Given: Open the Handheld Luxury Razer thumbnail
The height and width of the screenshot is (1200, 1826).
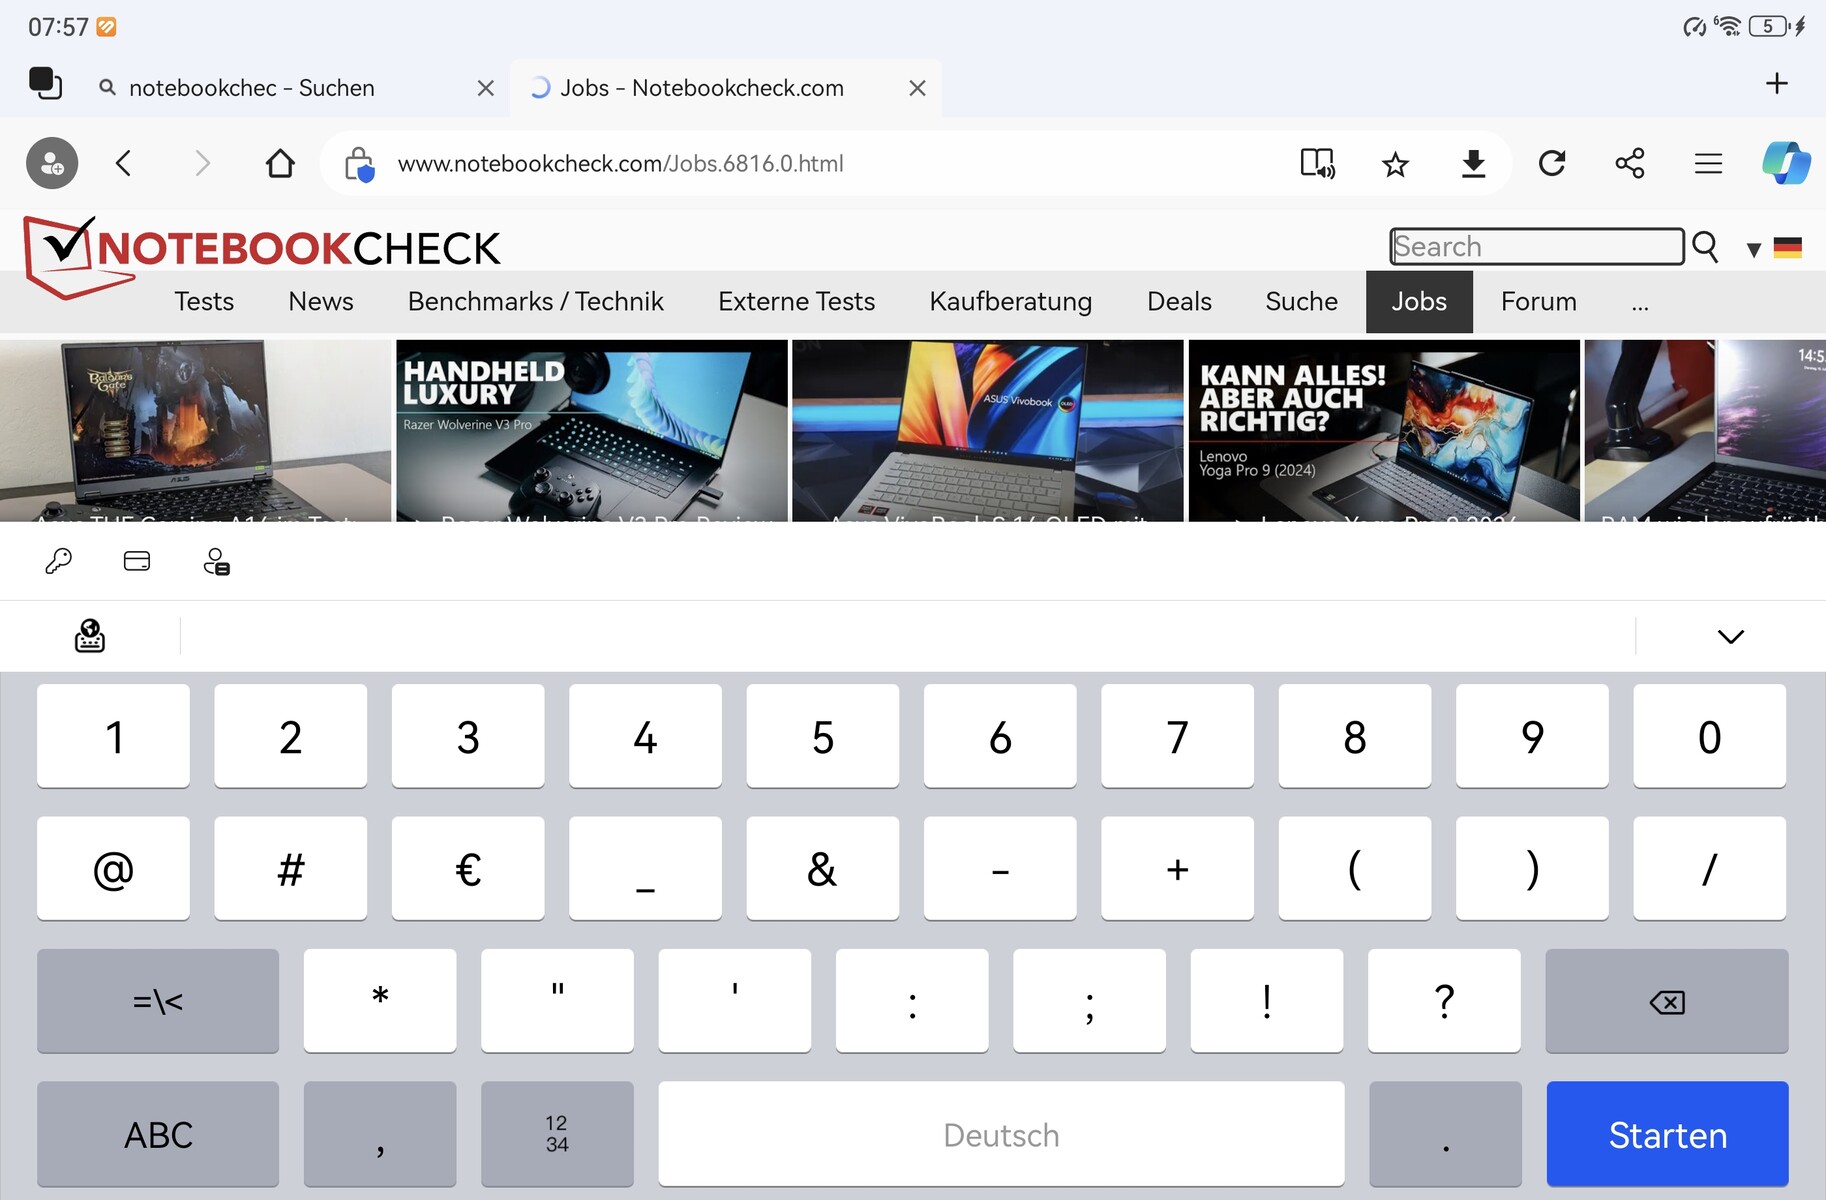Looking at the screenshot, I should pyautogui.click(x=592, y=430).
